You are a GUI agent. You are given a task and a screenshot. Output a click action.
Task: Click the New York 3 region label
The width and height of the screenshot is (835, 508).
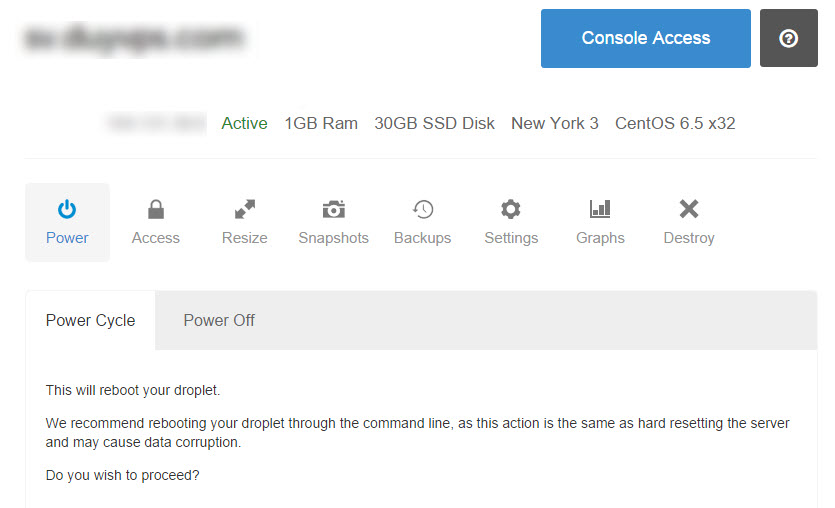point(554,124)
